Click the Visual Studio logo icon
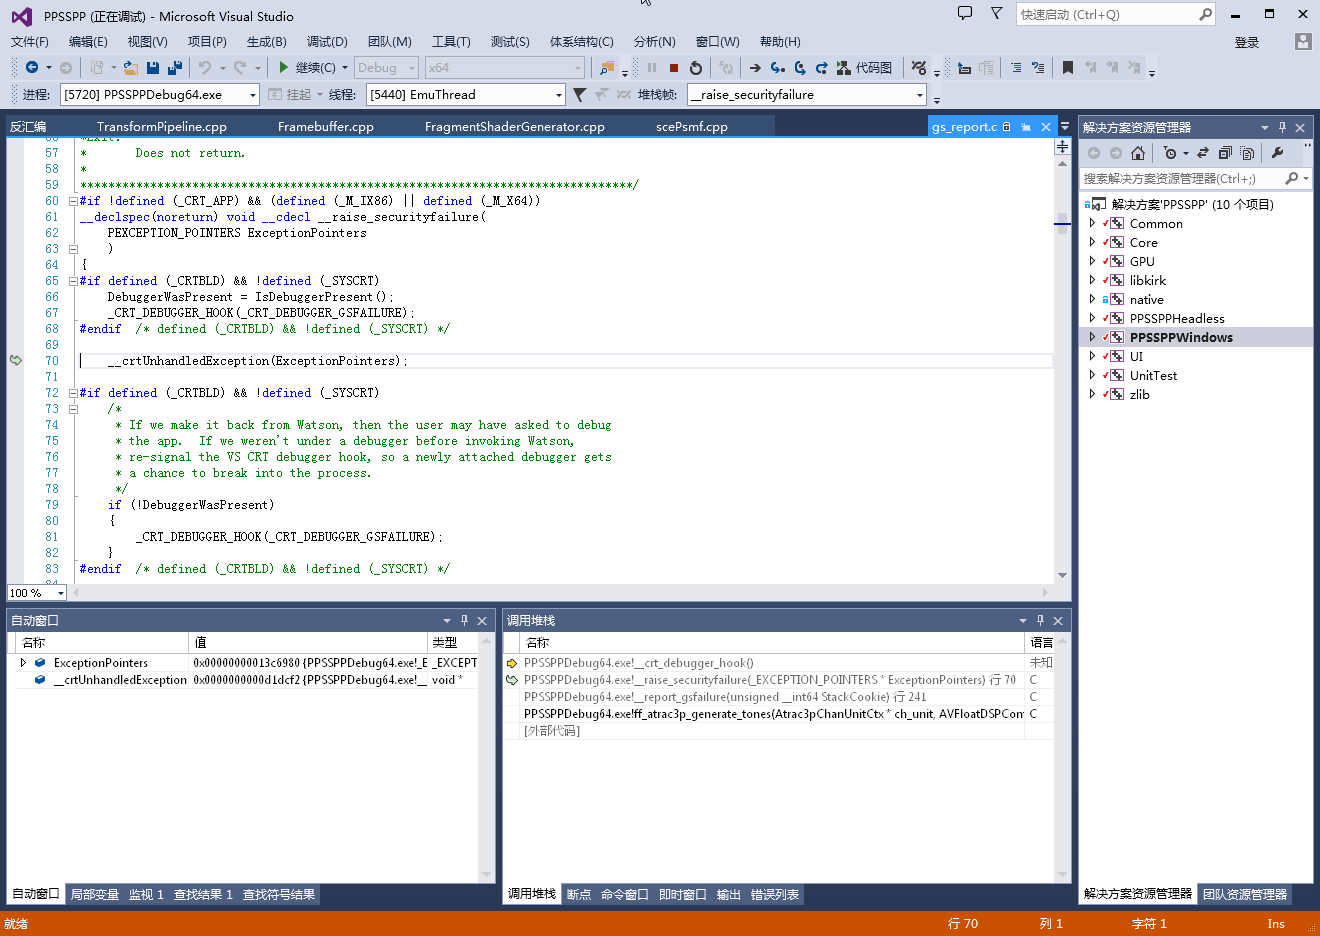 21,16
